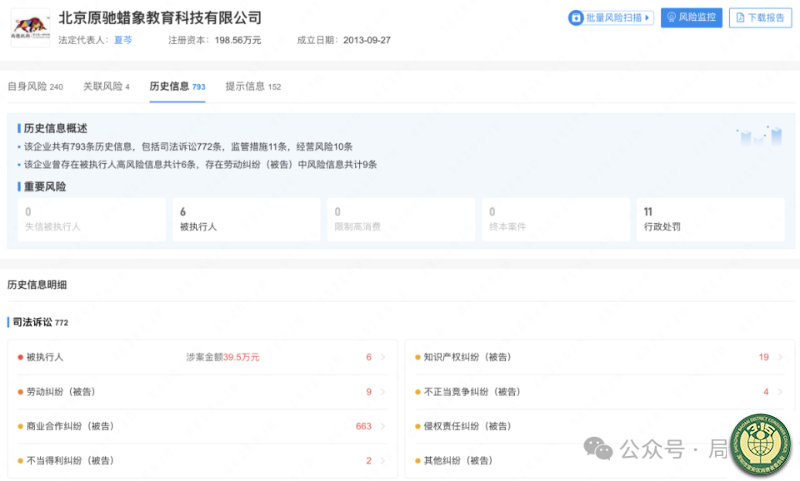The height and width of the screenshot is (481, 800).
Task: Click the 历史信息明细 heading
Action: (37, 285)
